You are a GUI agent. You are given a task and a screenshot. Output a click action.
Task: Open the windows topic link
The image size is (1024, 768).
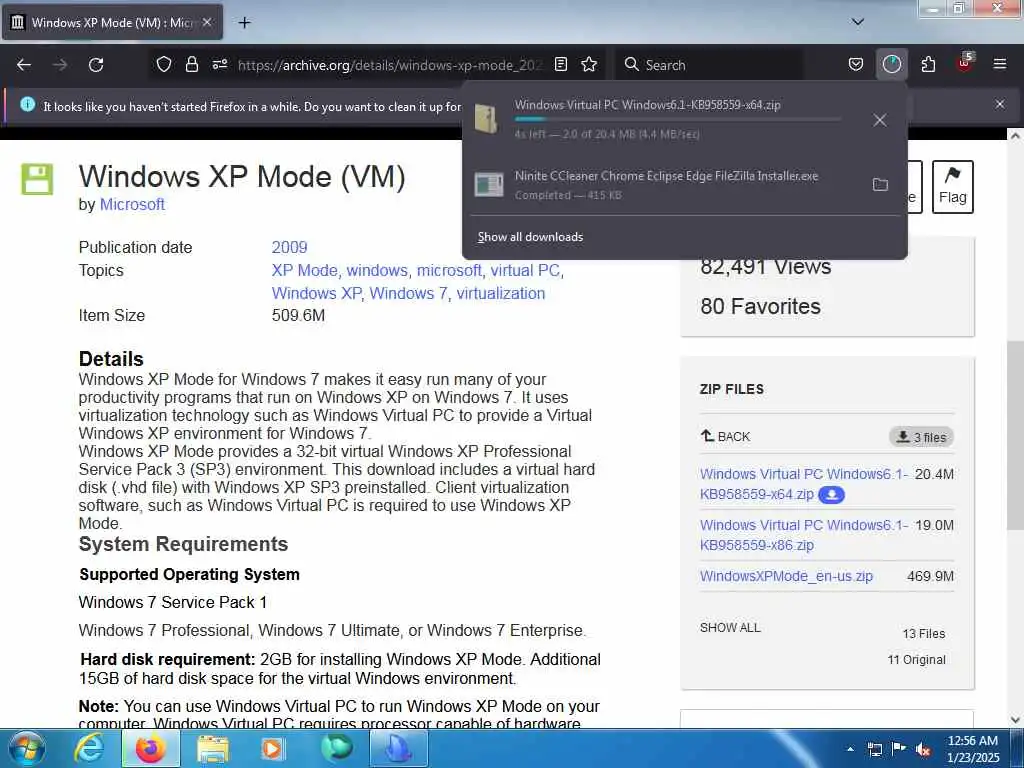(376, 270)
